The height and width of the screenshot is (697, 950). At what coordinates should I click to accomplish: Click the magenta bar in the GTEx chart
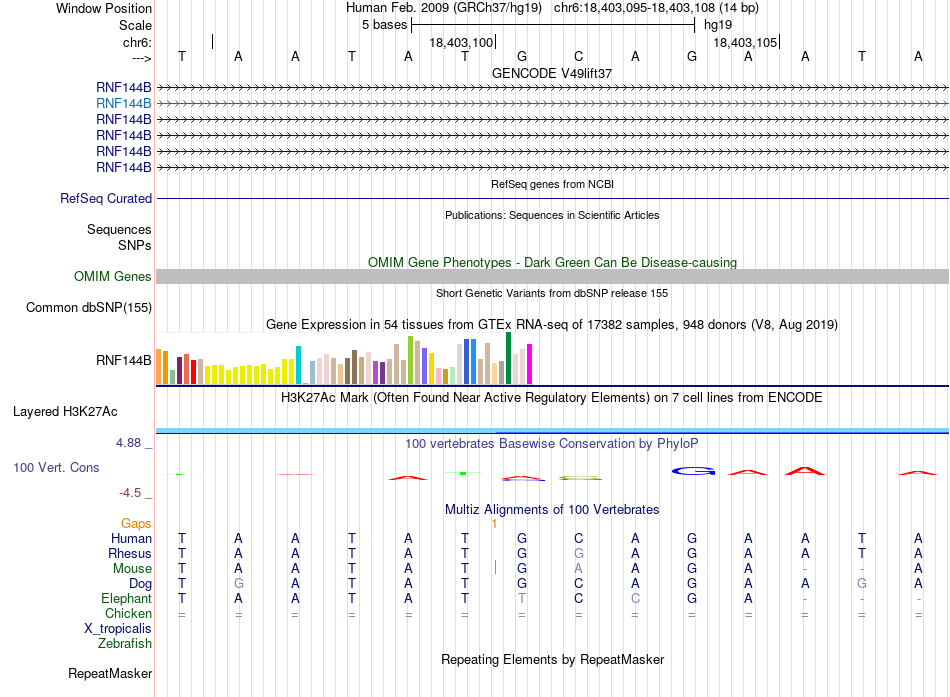pyautogui.click(x=529, y=364)
